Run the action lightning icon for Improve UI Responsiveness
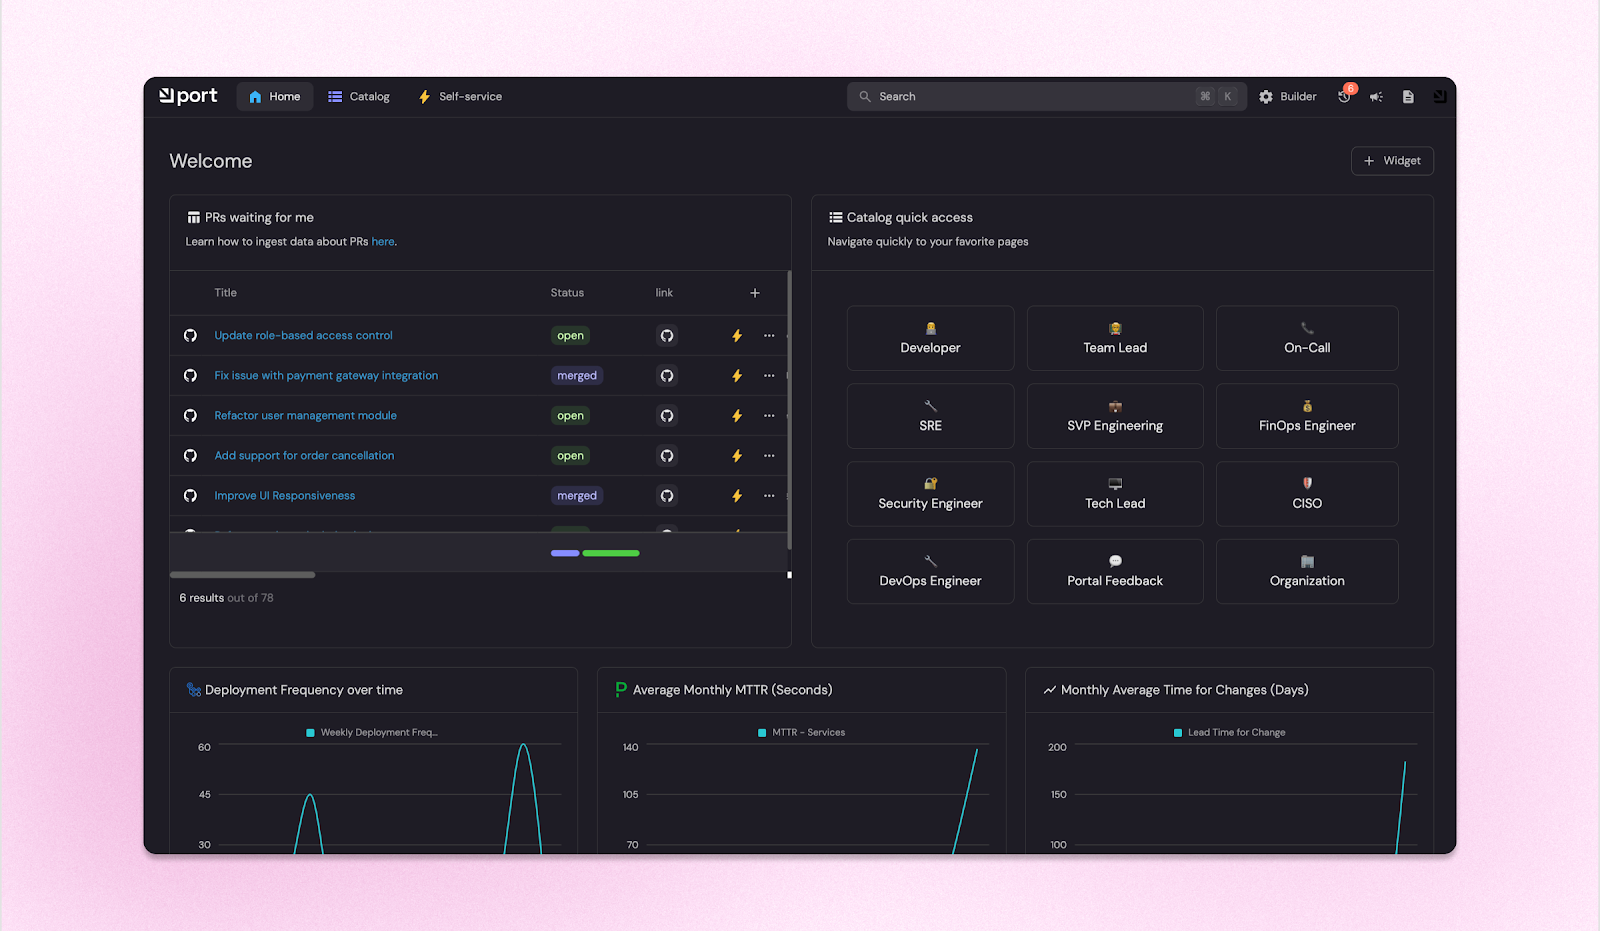This screenshot has height=931, width=1600. tap(736, 495)
